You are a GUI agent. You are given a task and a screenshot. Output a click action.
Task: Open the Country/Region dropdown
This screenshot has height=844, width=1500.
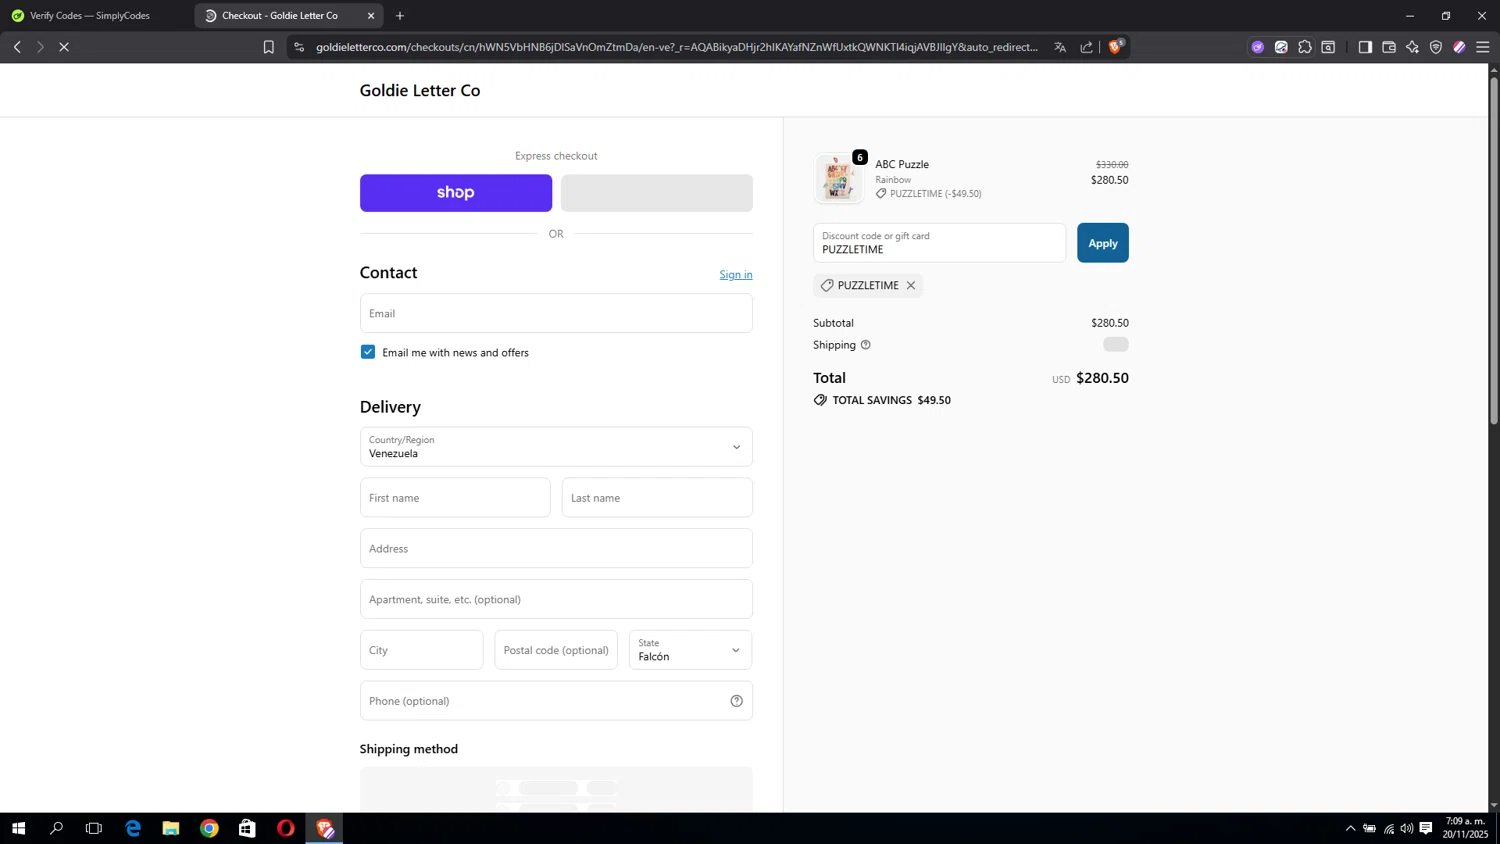pyautogui.click(x=556, y=447)
